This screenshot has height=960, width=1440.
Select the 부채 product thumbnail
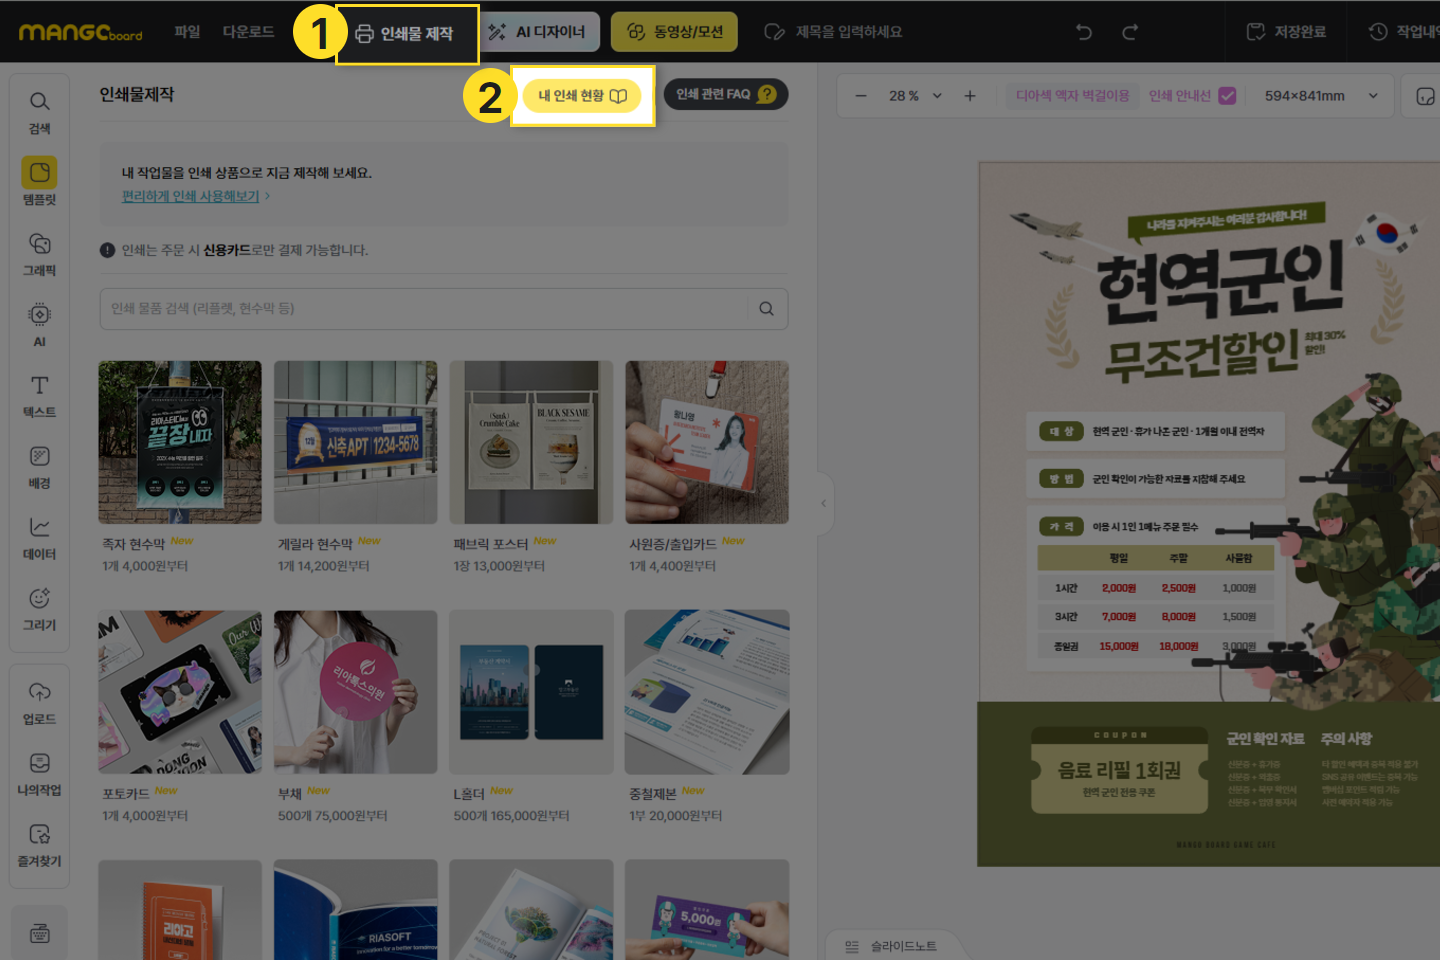[356, 692]
